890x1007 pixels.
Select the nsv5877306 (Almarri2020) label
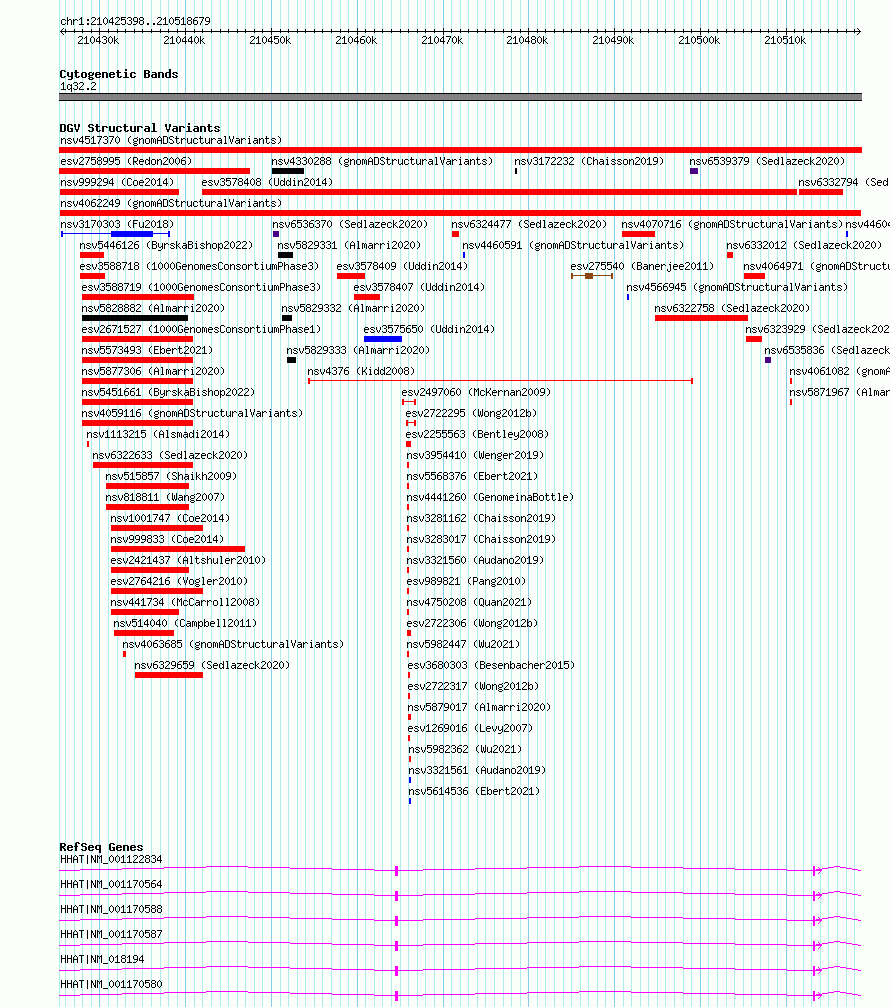click(x=153, y=371)
